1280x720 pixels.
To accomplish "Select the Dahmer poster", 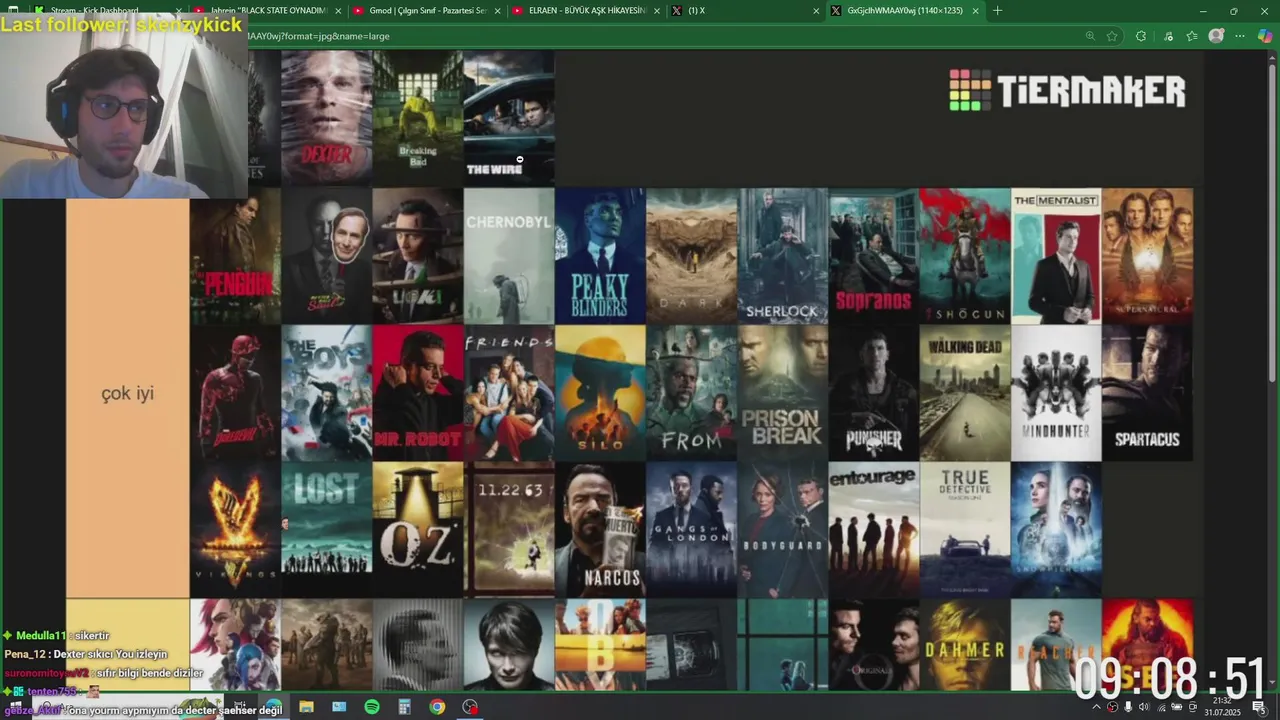I will (x=965, y=645).
